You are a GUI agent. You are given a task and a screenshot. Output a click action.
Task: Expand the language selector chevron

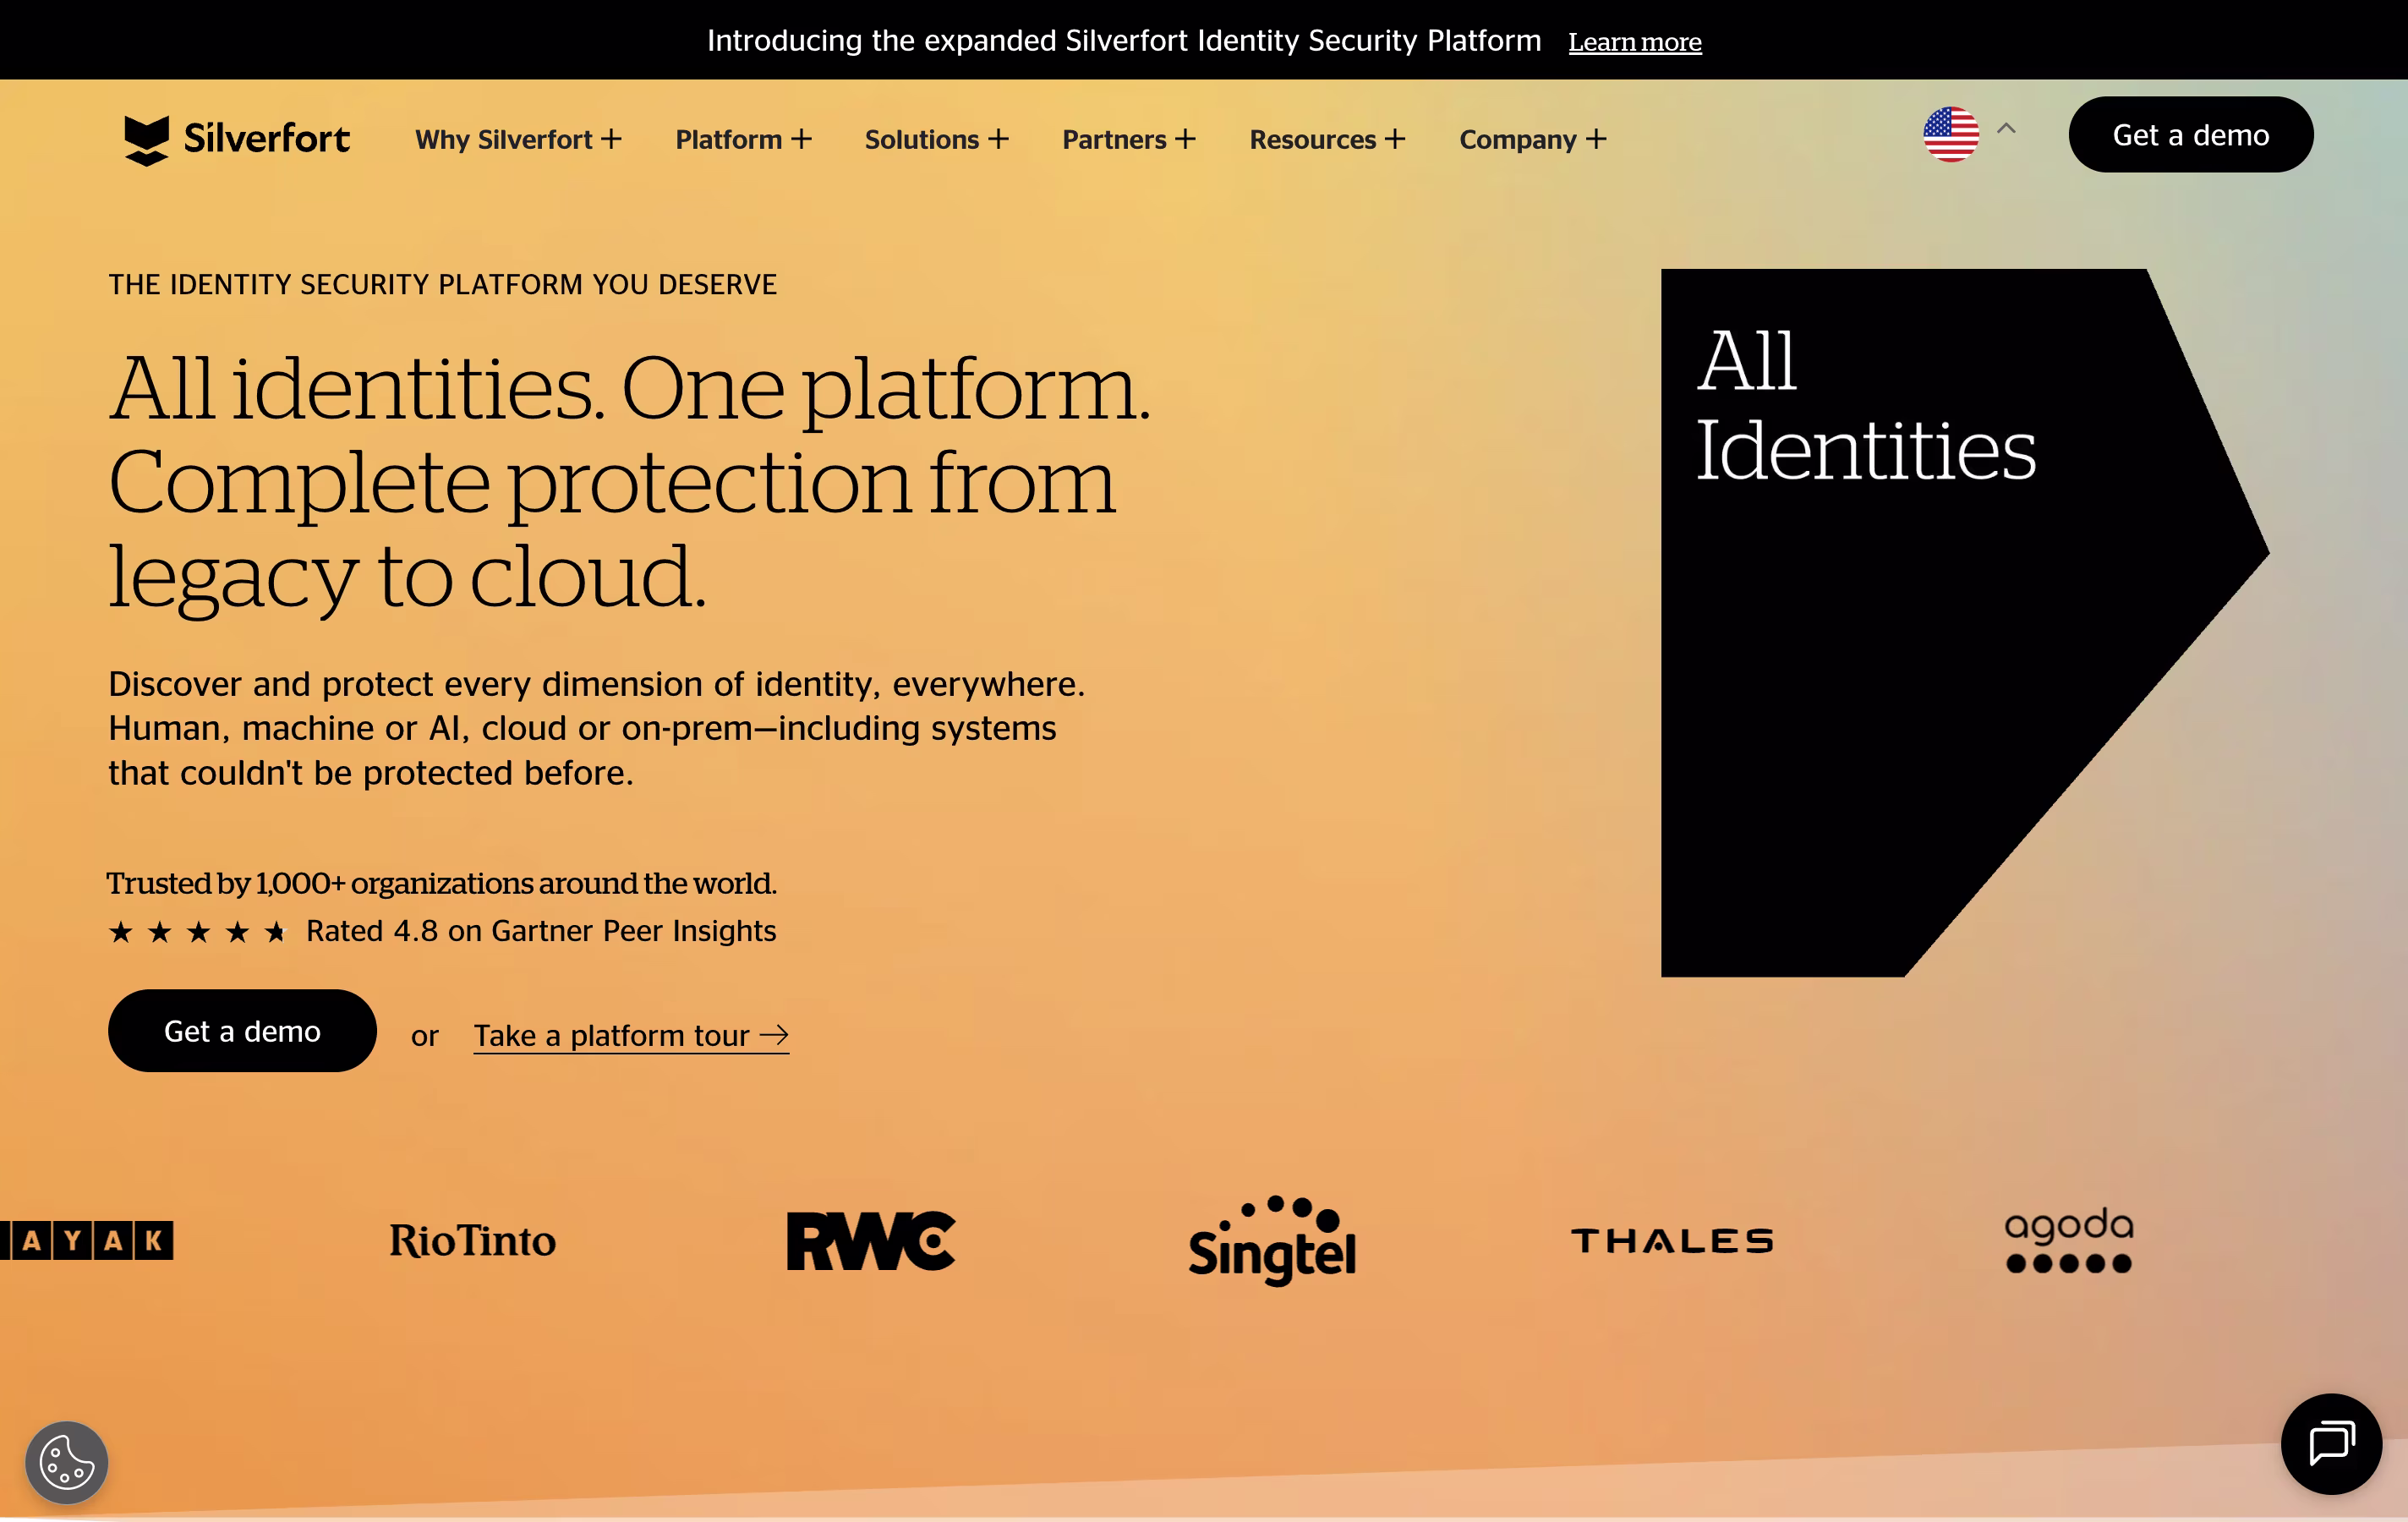click(x=2006, y=129)
